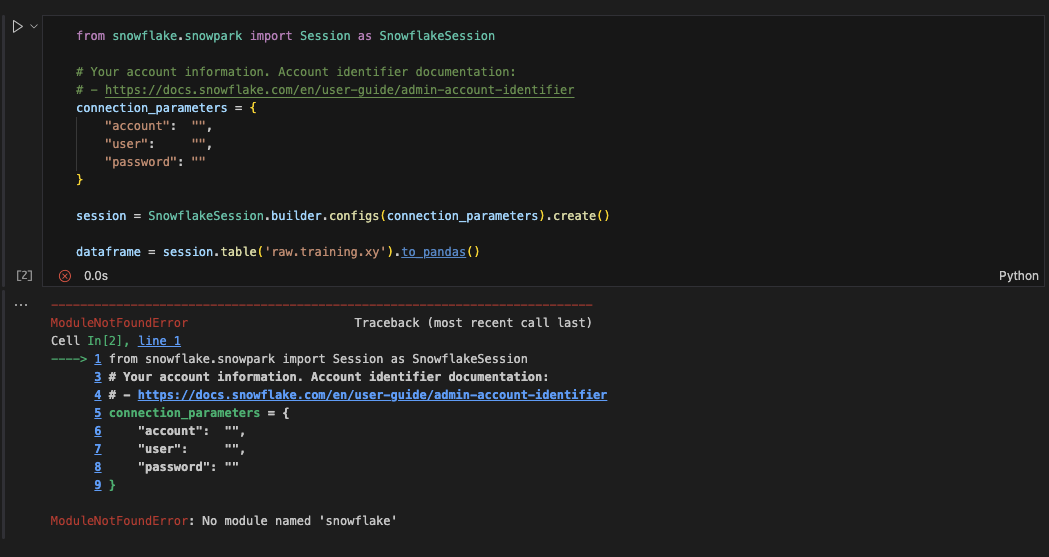The width and height of the screenshot is (1049, 557).
Task: Open the cell output ellipsis menu
Action: [x=21, y=305]
